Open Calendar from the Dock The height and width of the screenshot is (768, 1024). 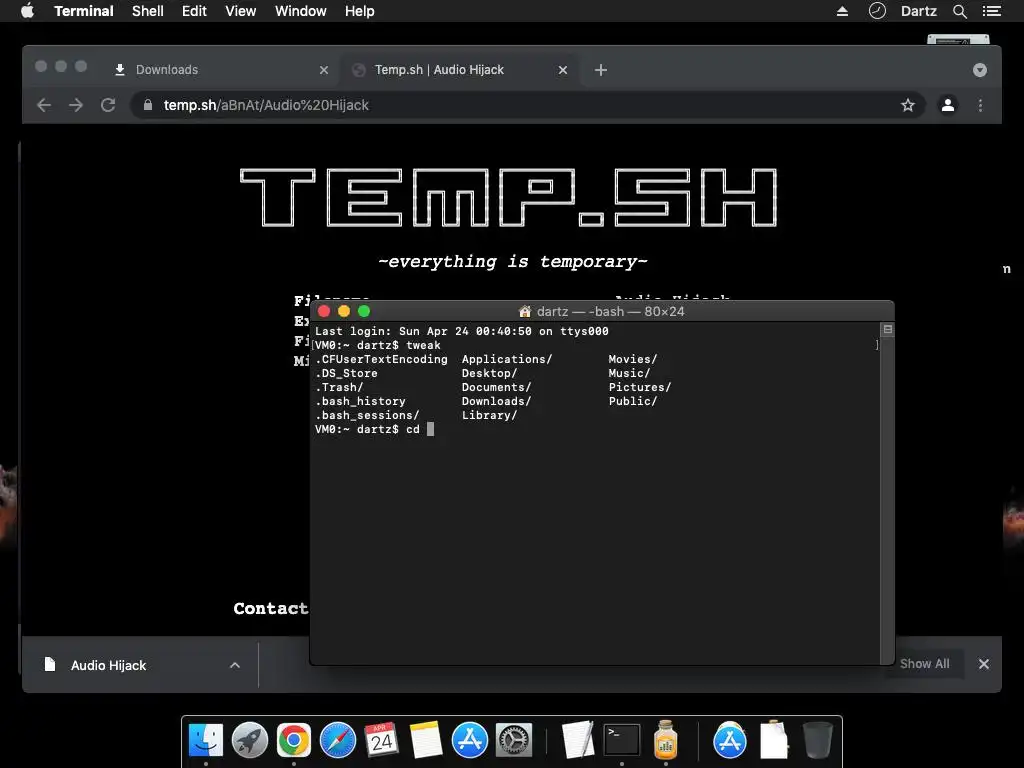click(381, 741)
